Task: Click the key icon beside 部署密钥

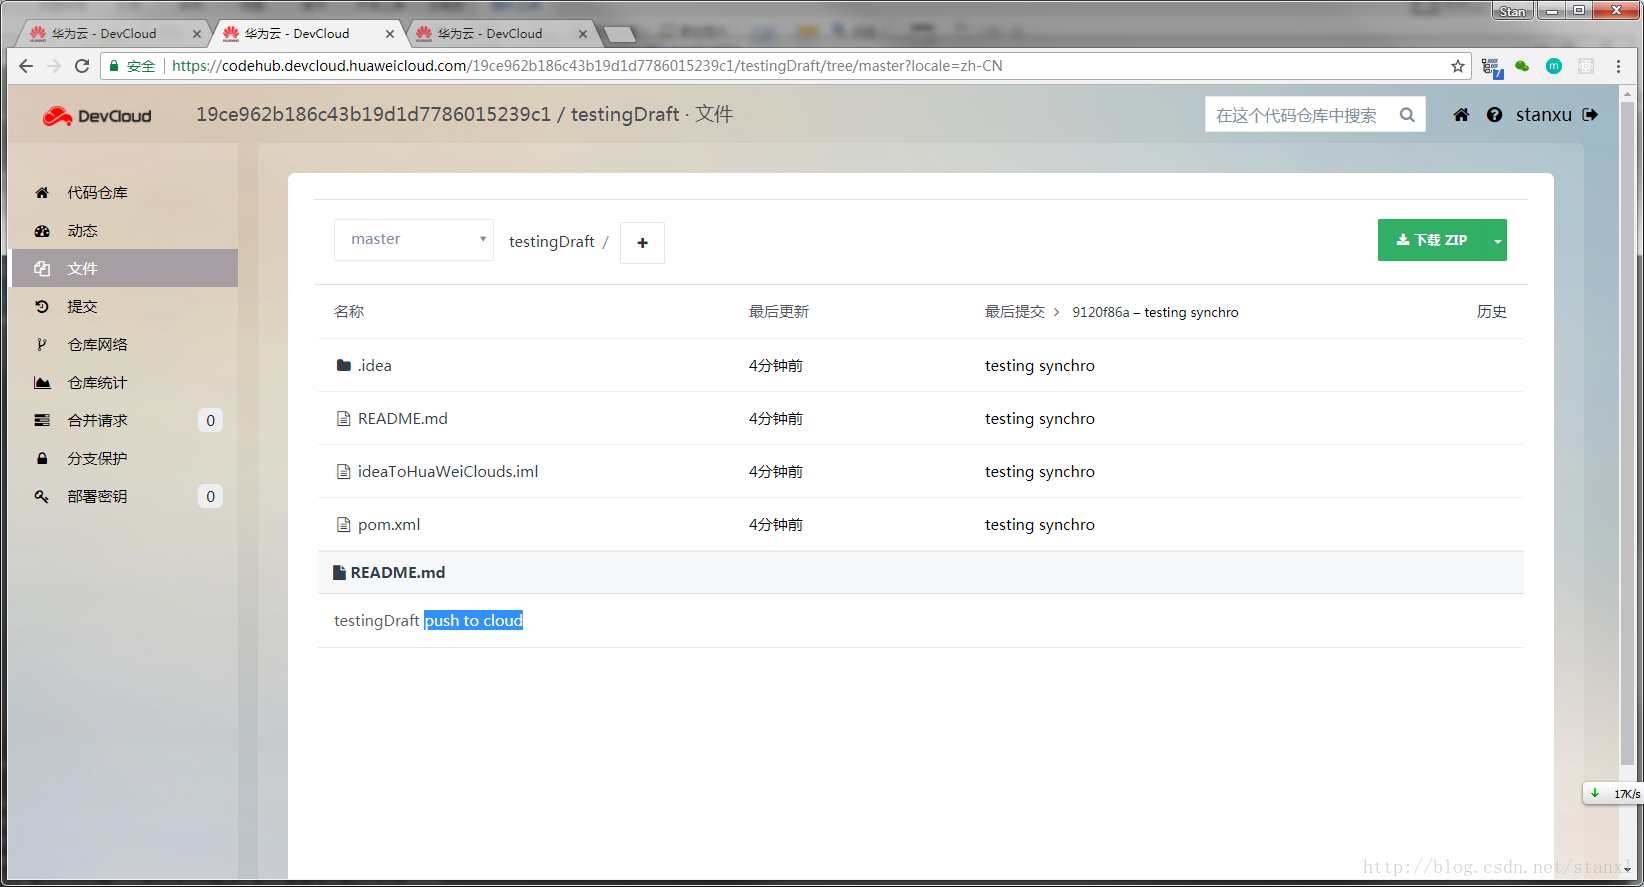Action: [42, 497]
